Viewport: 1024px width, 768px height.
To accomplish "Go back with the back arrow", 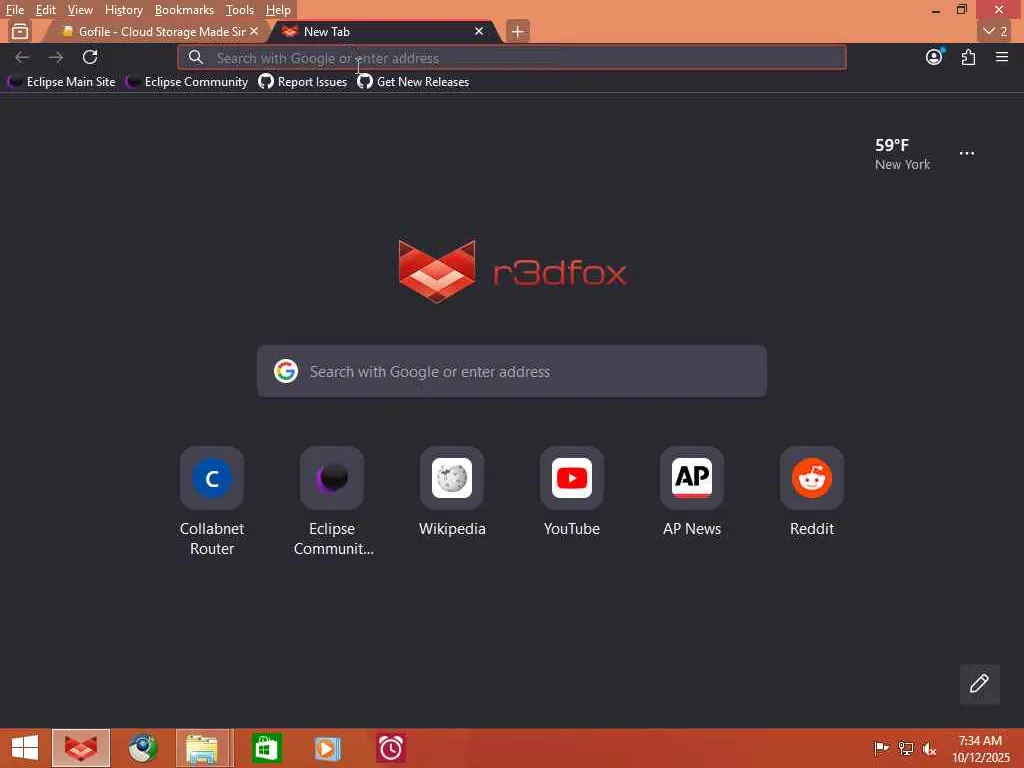I will tap(22, 57).
